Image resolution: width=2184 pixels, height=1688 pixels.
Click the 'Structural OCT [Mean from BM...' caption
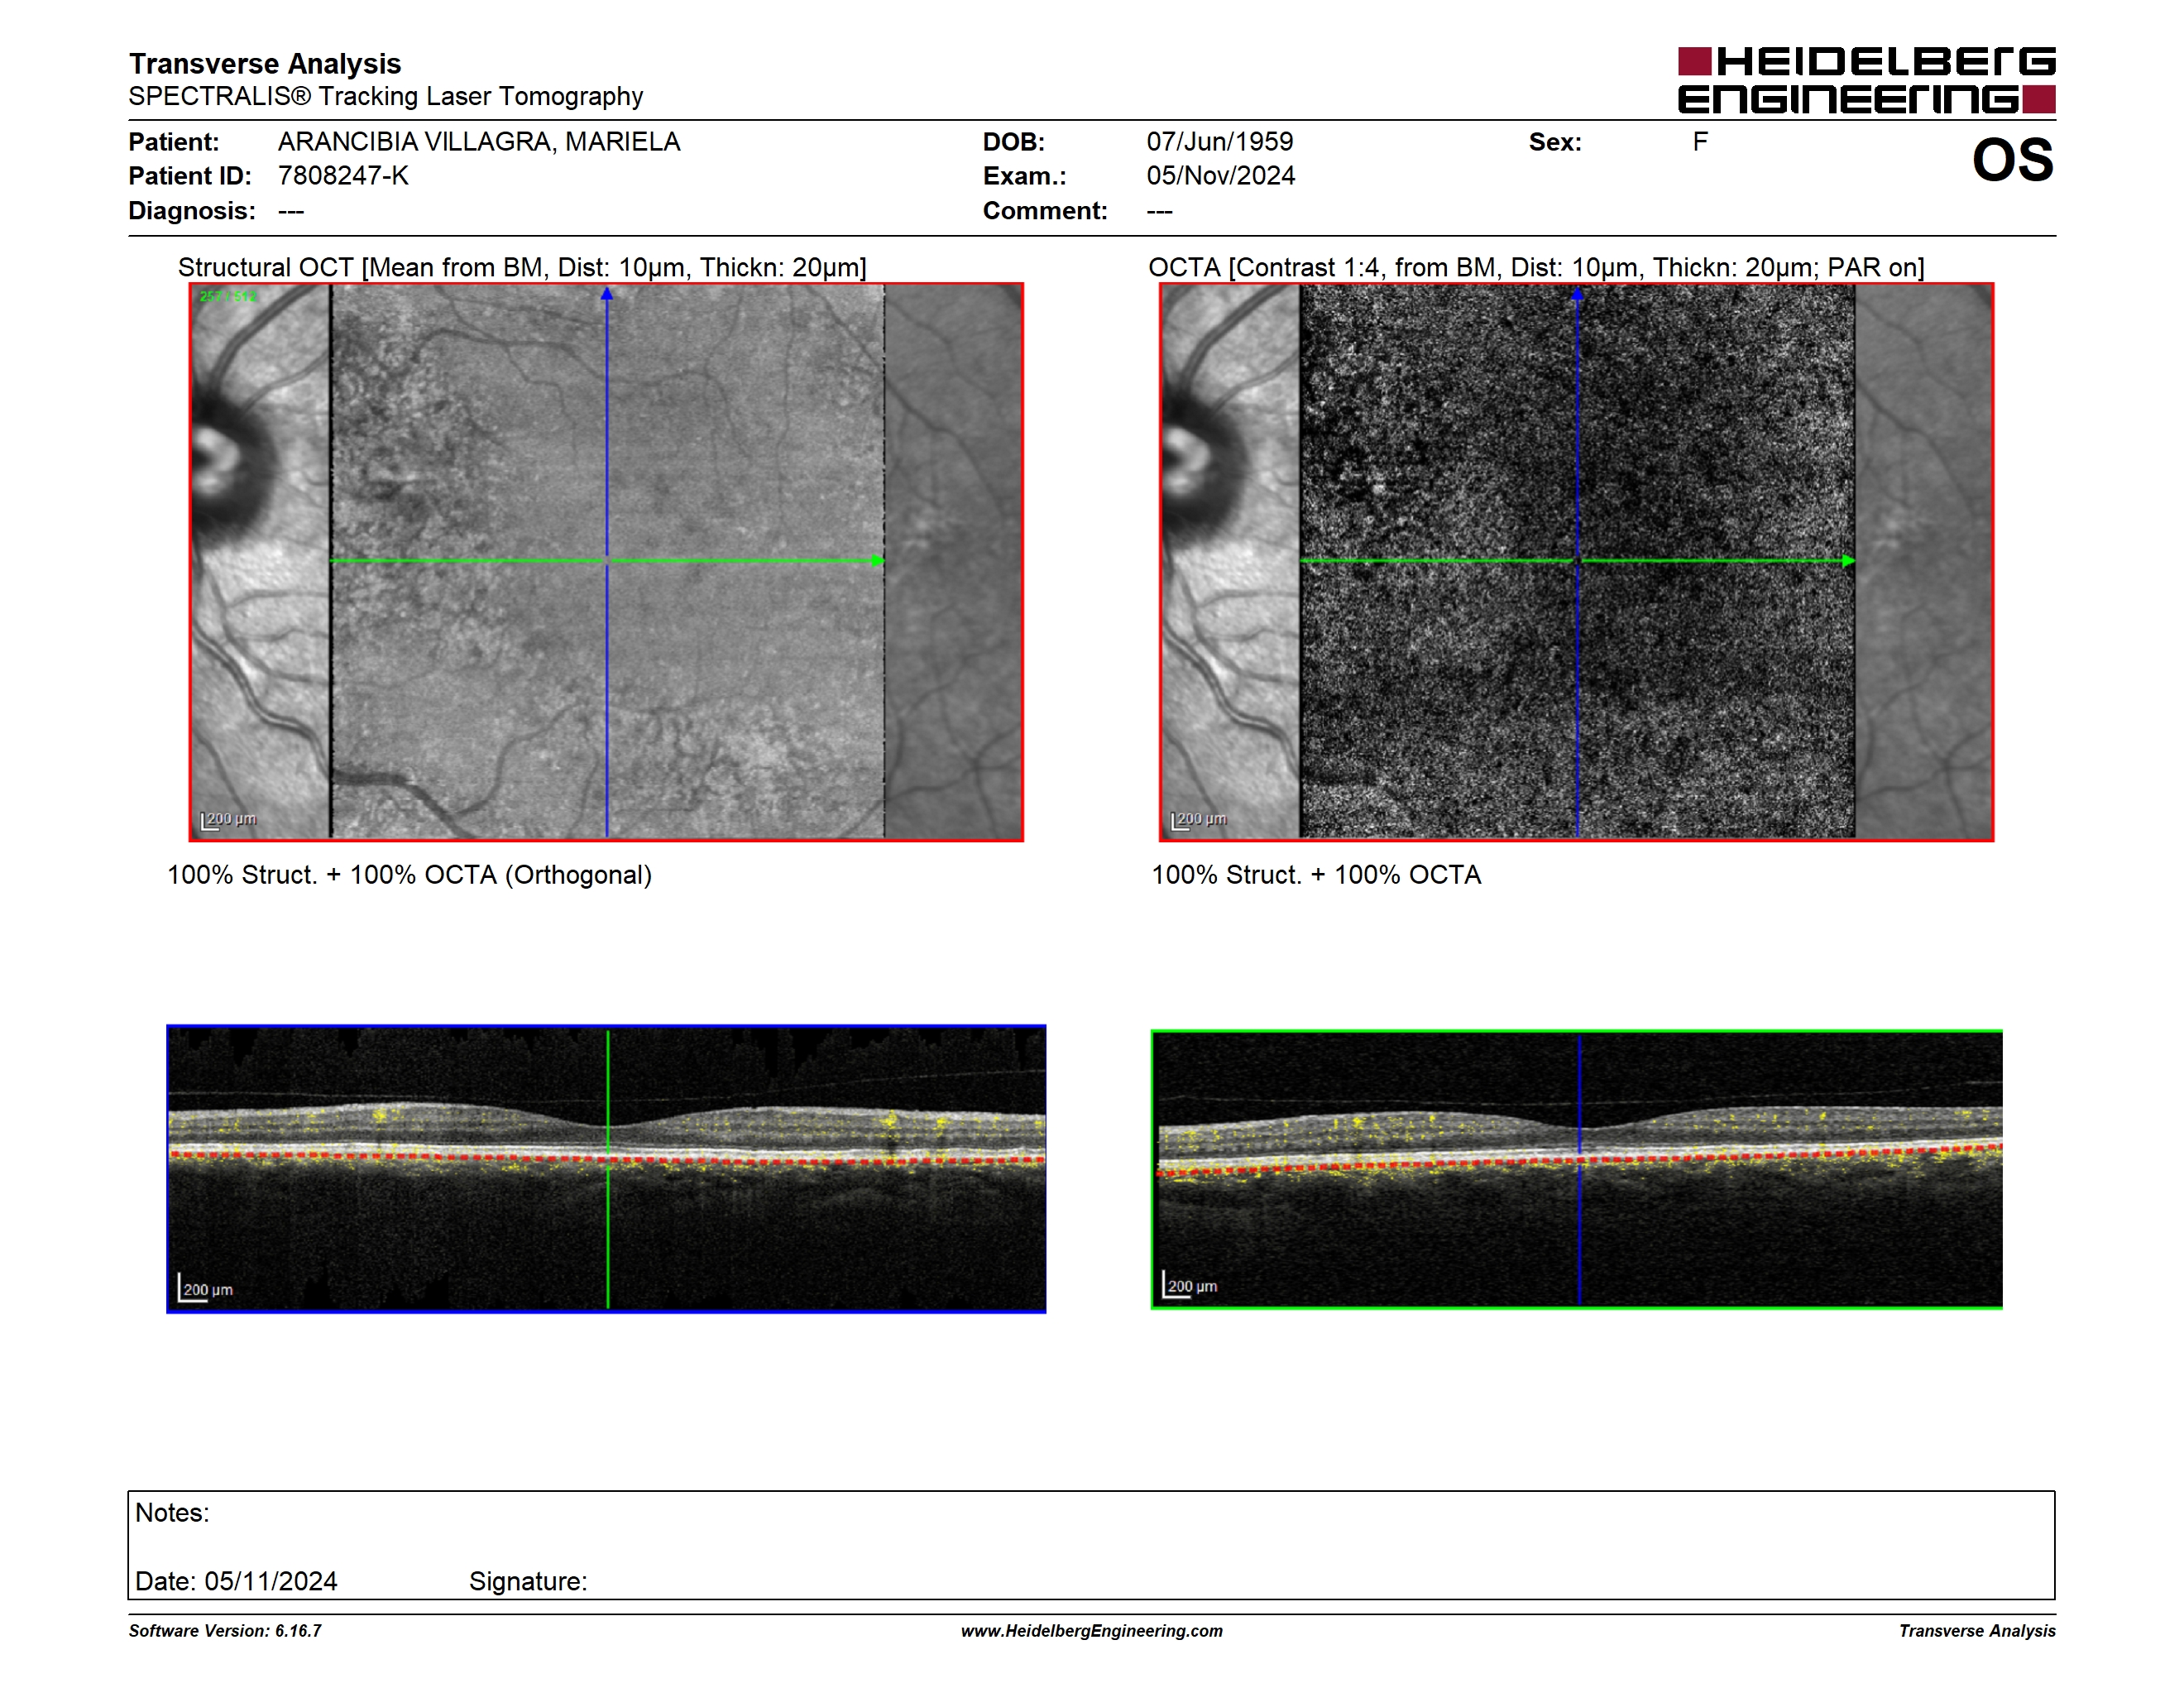click(522, 268)
